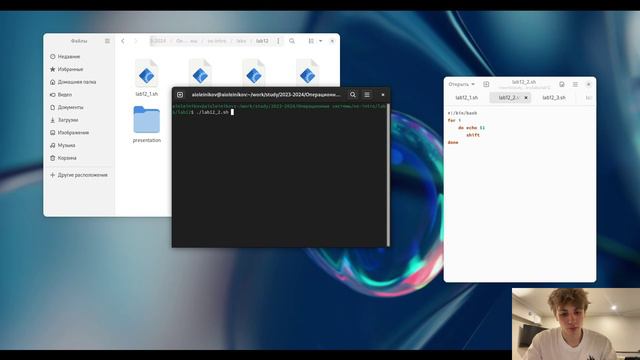Toggle Files view mode icon
This screenshot has width=640, height=360.
pyautogui.click(x=311, y=41)
